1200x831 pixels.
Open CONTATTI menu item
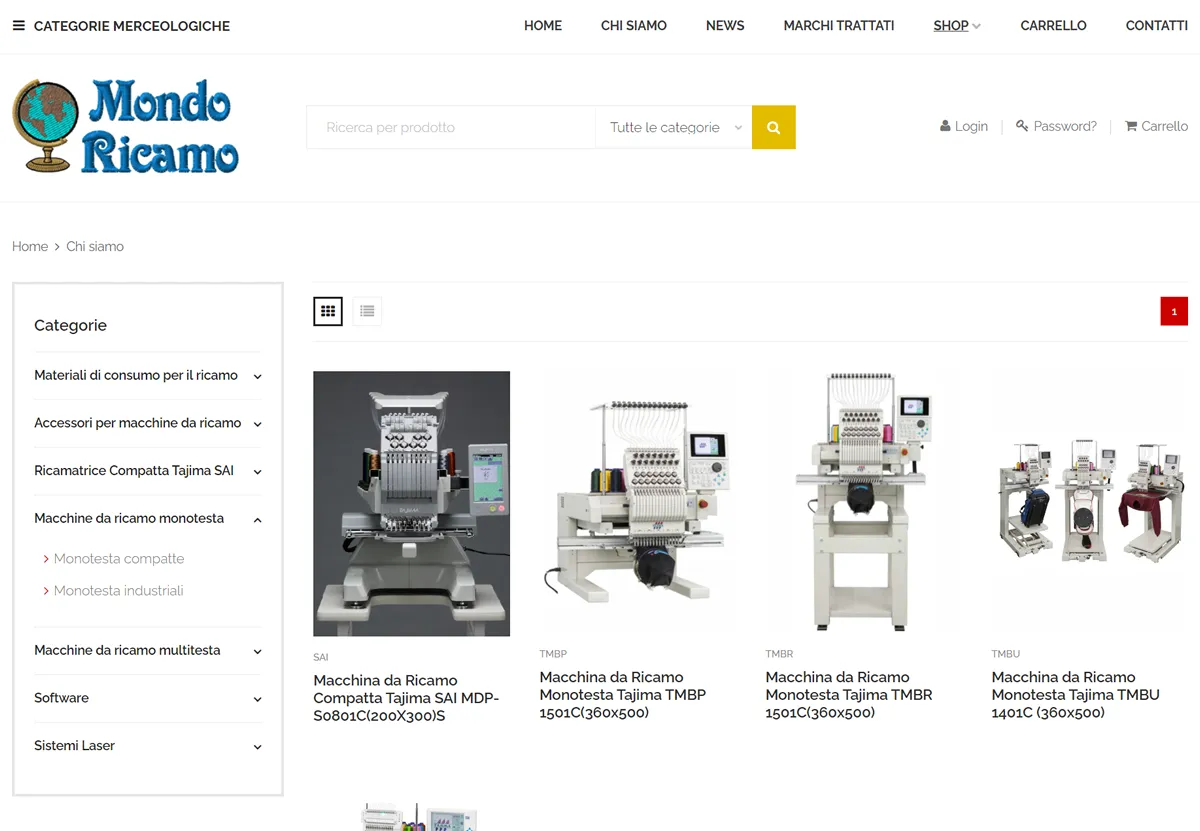tap(1156, 26)
